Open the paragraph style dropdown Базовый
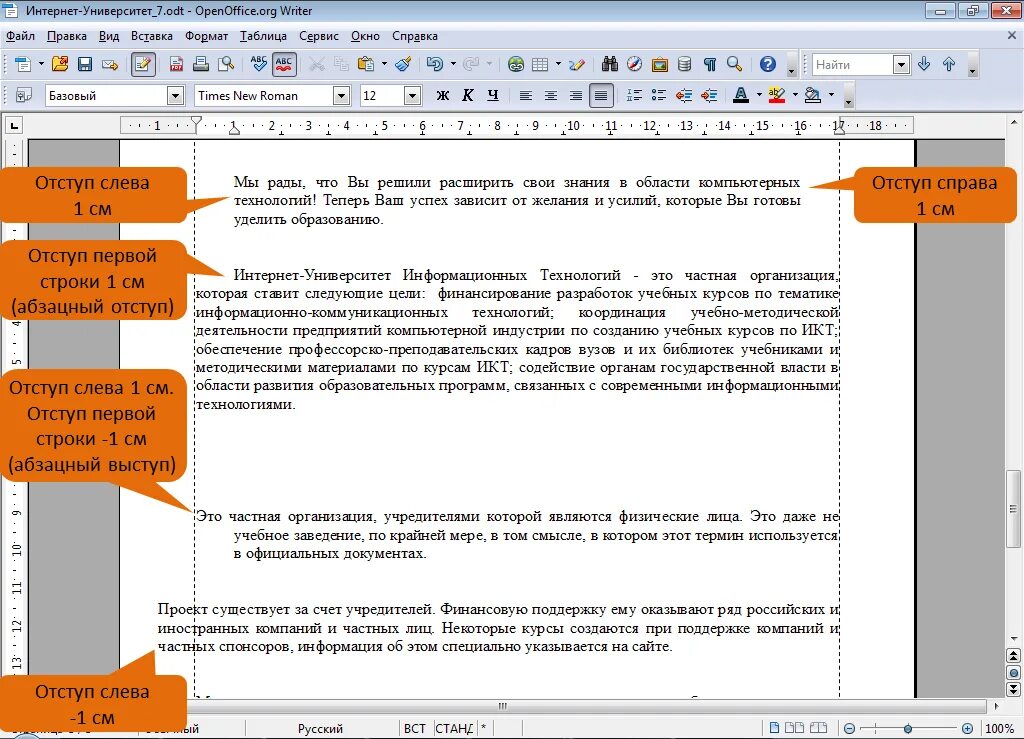The width and height of the screenshot is (1024, 739). pos(175,96)
